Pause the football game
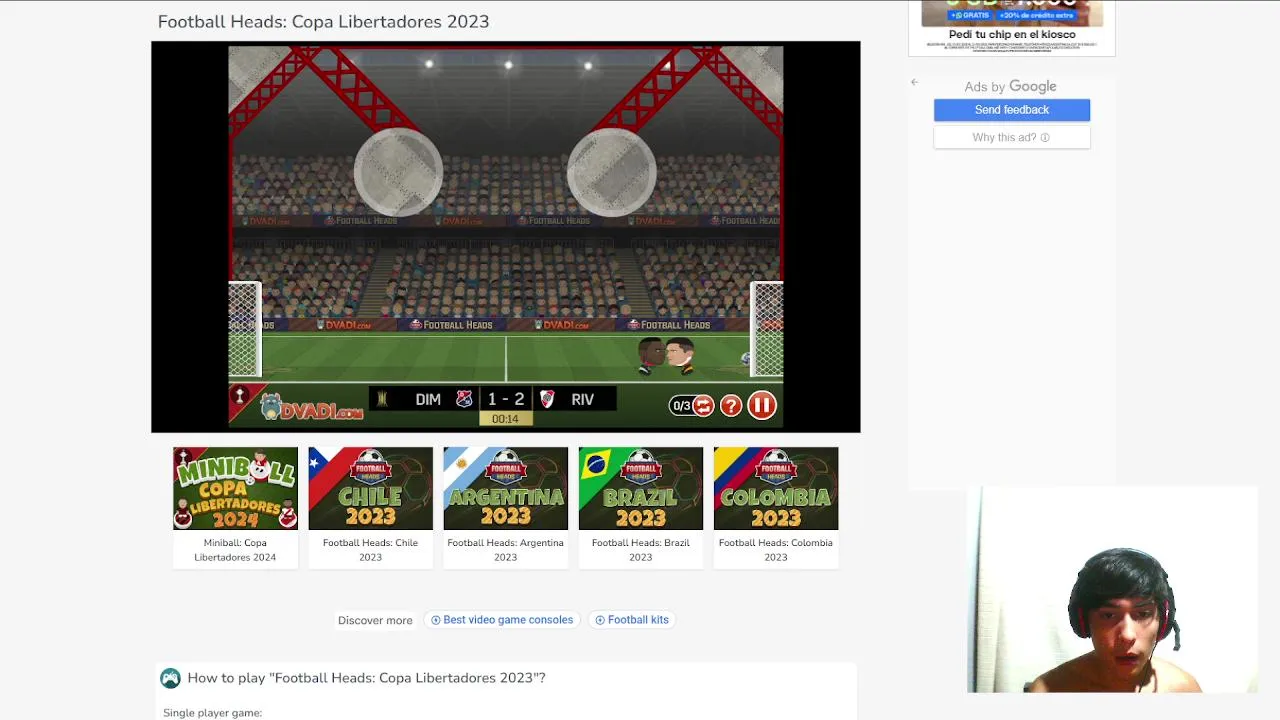Image resolution: width=1280 pixels, height=720 pixels. click(x=762, y=405)
